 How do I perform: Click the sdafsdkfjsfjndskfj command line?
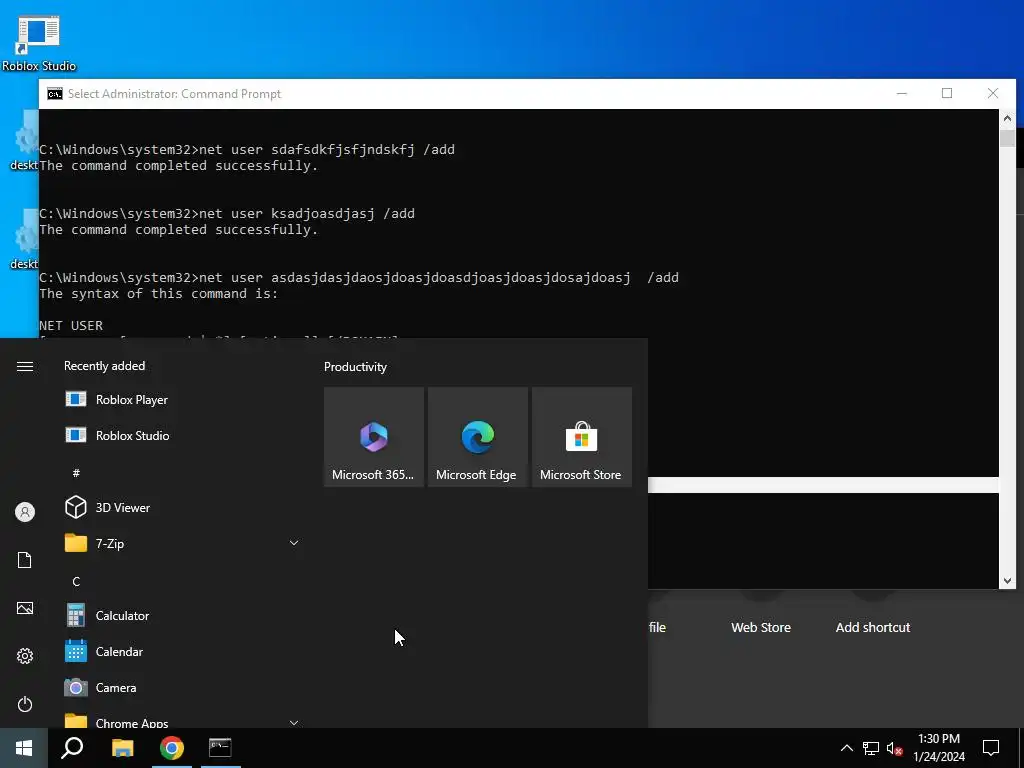[x=247, y=150]
